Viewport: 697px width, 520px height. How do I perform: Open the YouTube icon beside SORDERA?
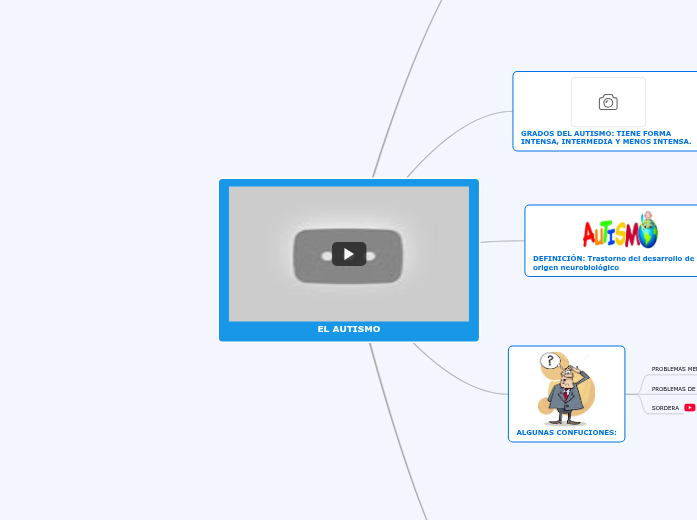(689, 408)
